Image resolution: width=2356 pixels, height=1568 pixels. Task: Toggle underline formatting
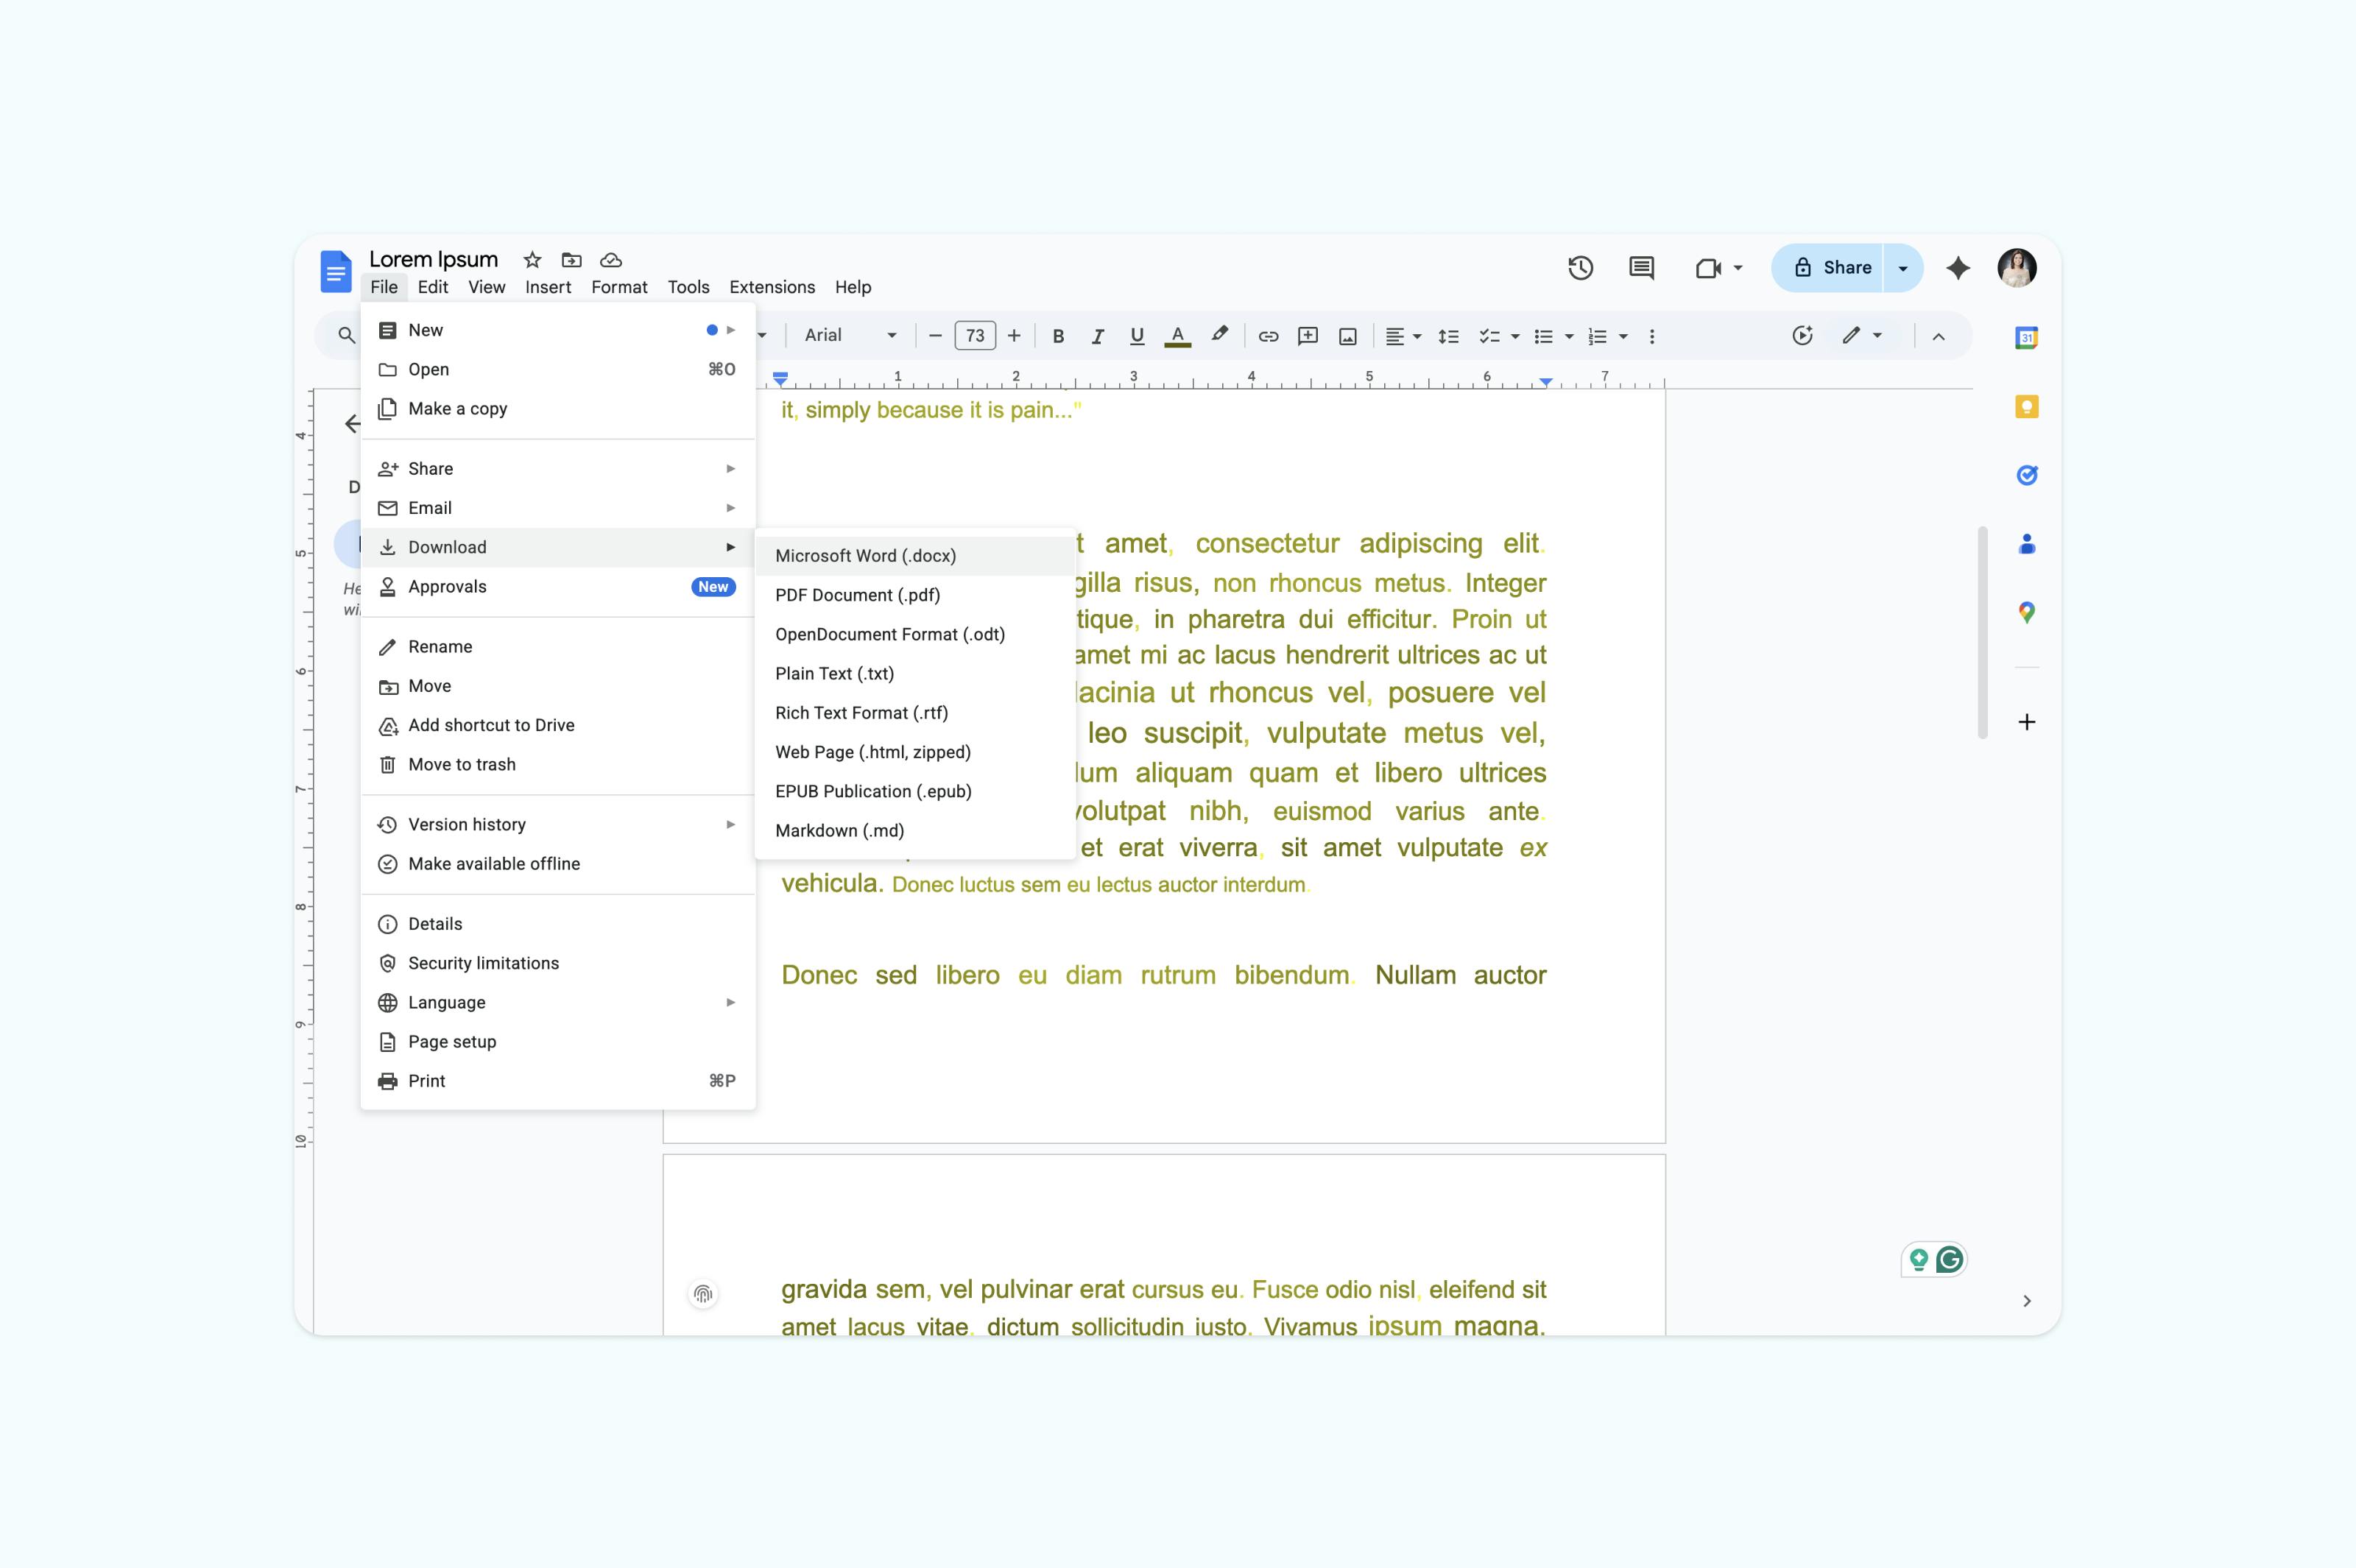coord(1136,336)
